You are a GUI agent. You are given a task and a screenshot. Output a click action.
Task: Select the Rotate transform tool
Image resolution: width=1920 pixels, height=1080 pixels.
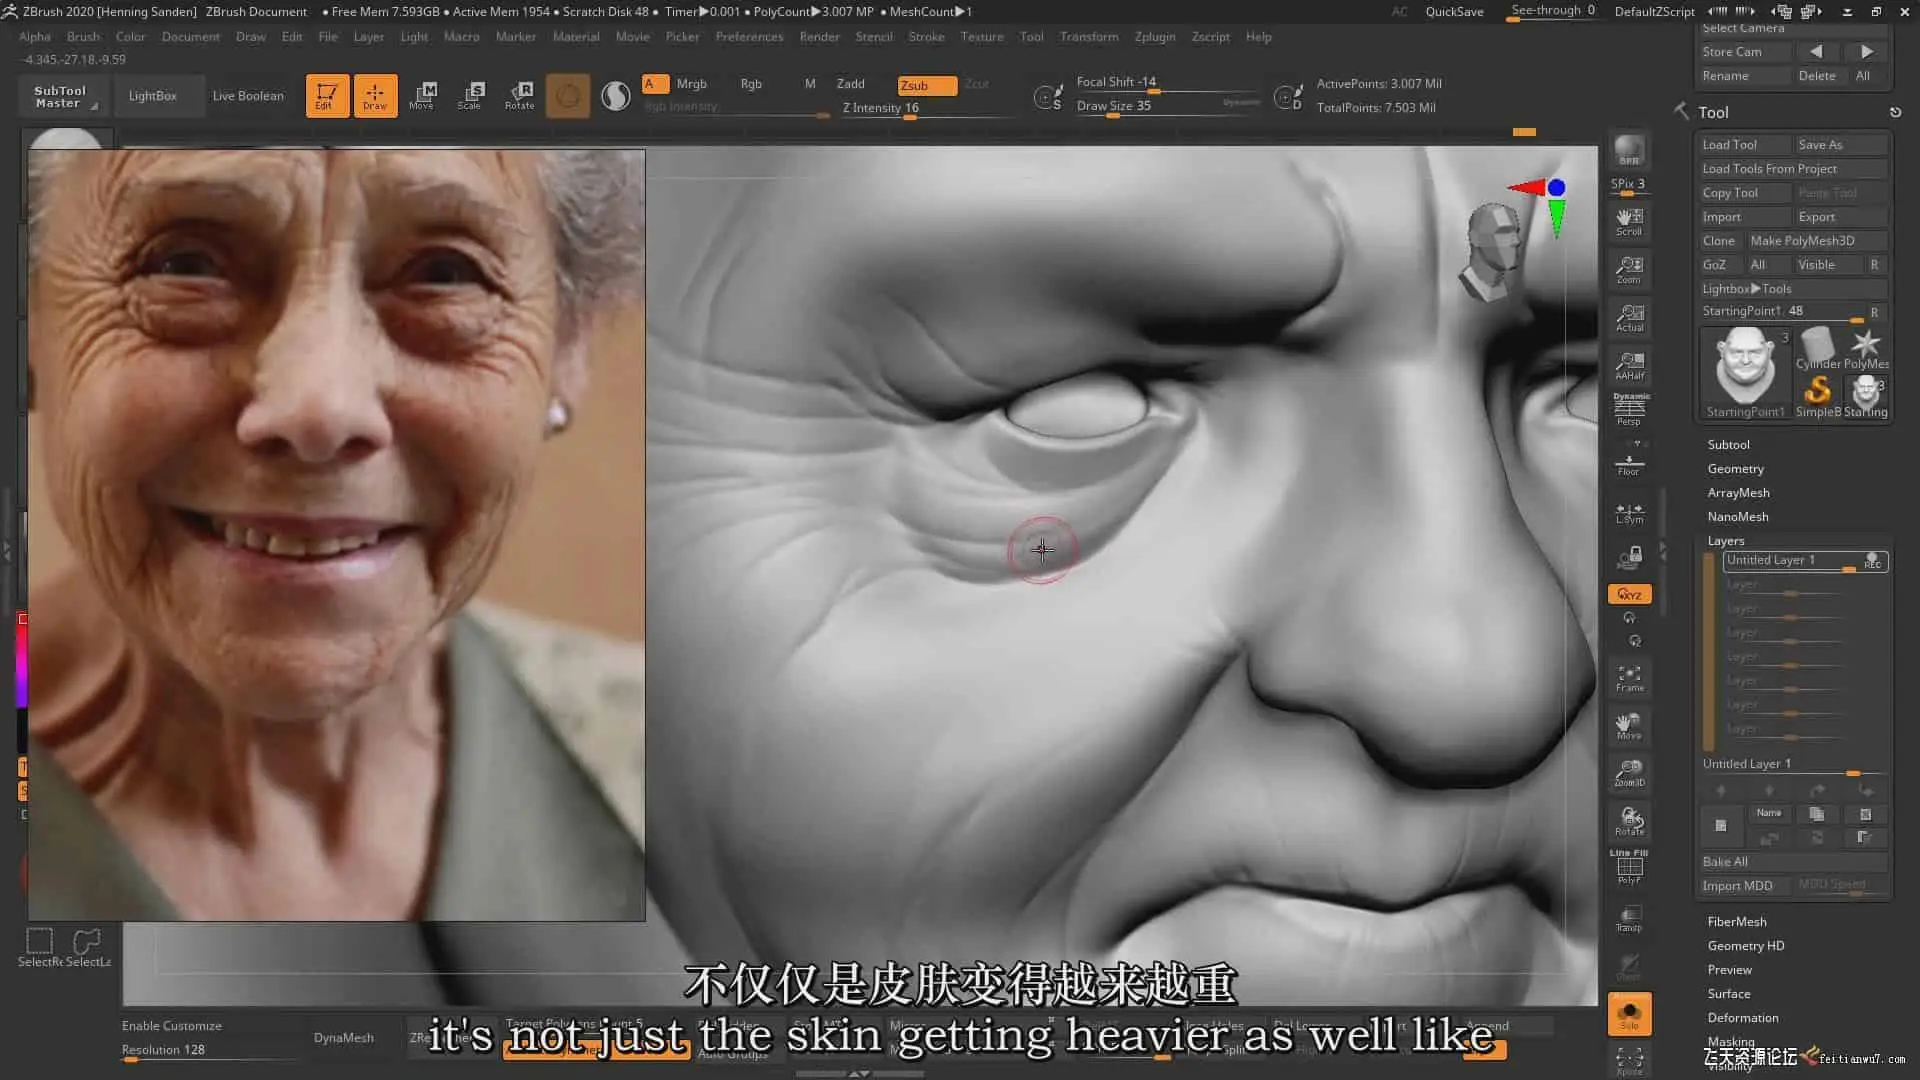coord(519,96)
